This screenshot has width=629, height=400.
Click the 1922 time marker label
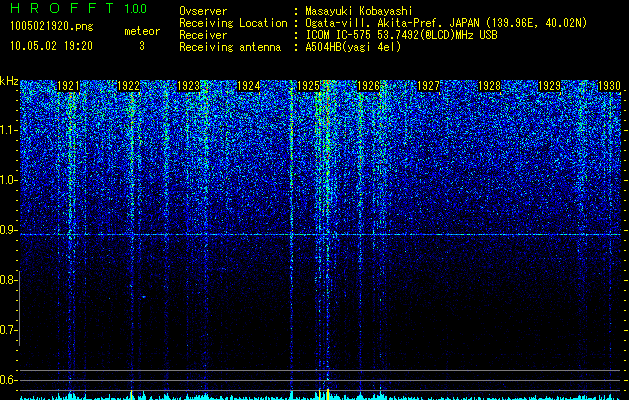click(128, 86)
